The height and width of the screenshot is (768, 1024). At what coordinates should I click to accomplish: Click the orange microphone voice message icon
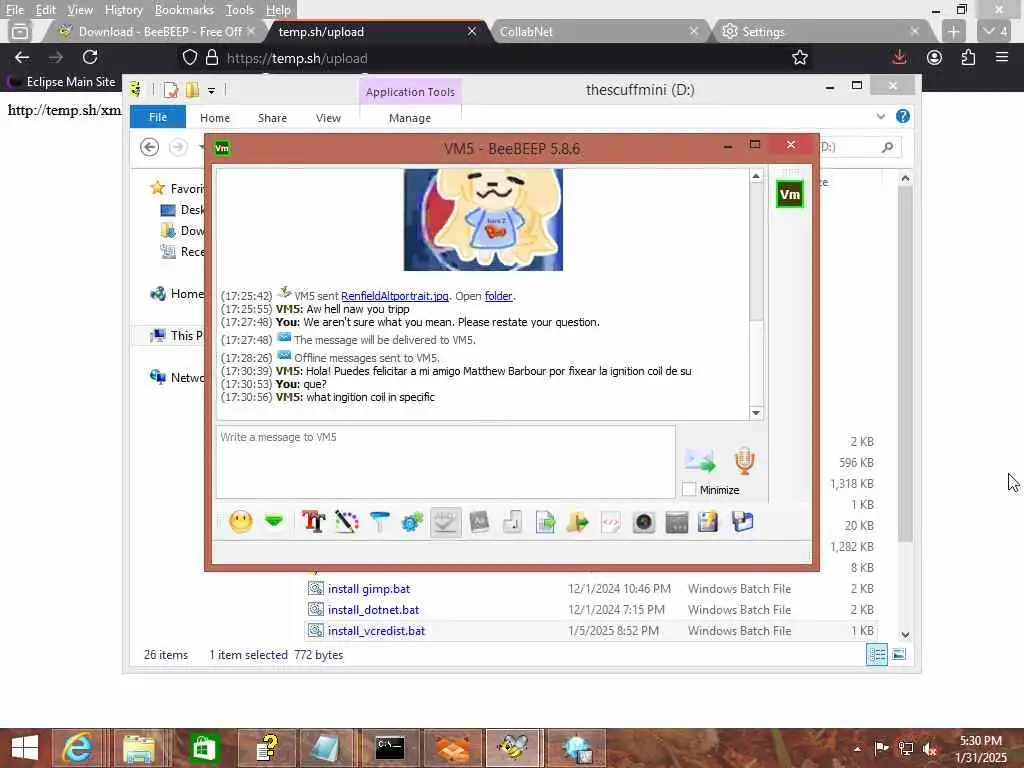pos(744,460)
